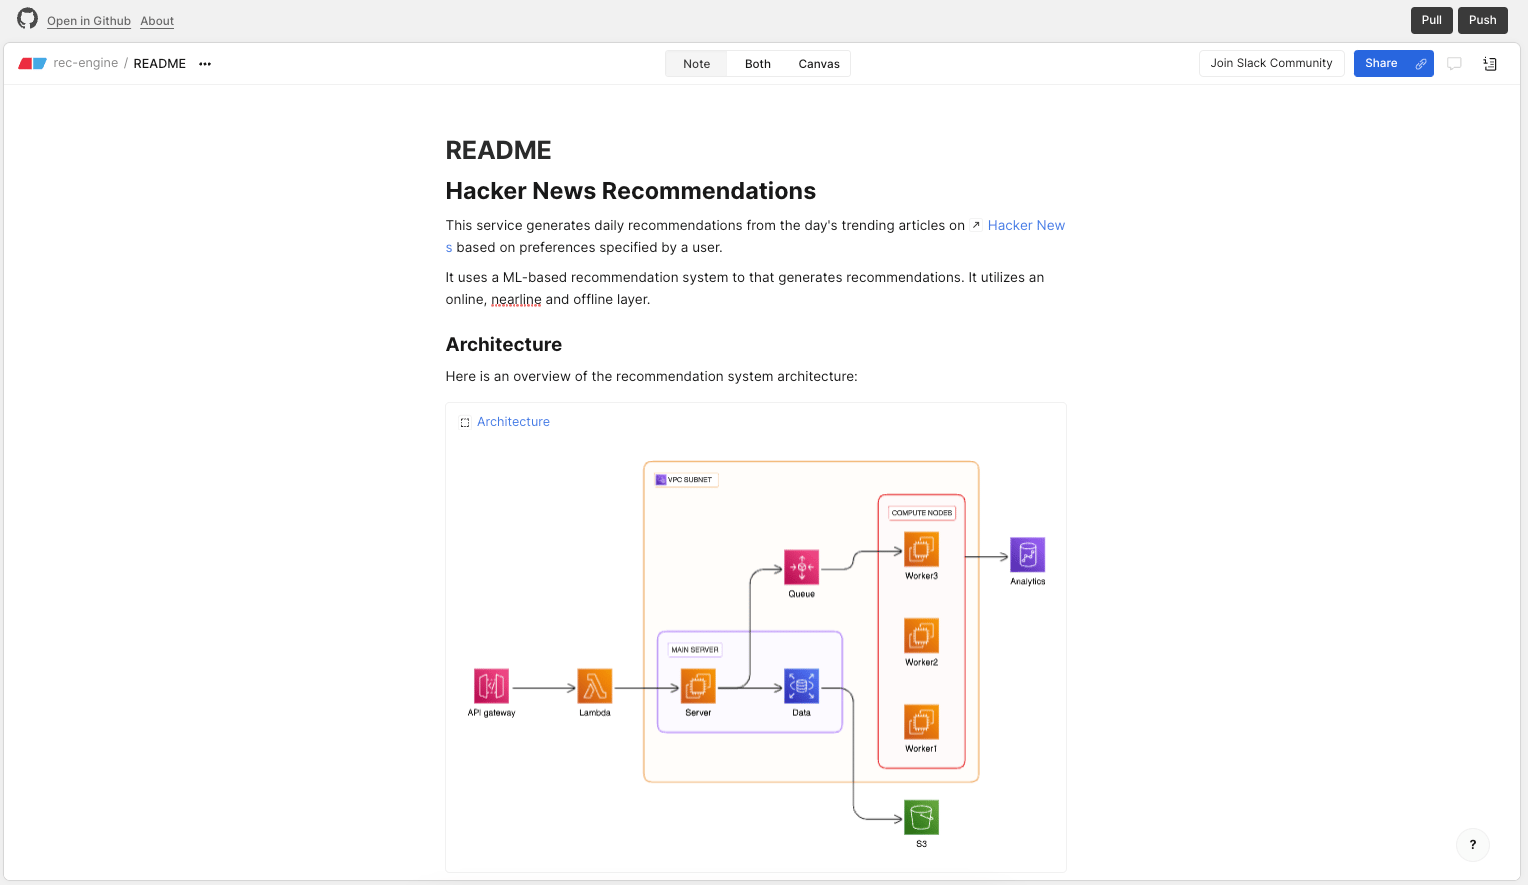Click the misspelled word 'nearline'
Image resolution: width=1528 pixels, height=885 pixels.
click(x=516, y=299)
